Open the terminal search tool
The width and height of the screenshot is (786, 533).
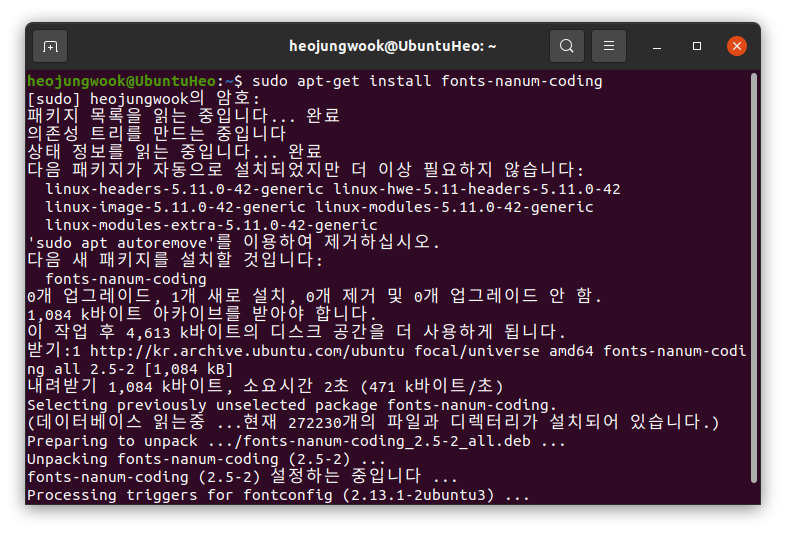tap(566, 46)
